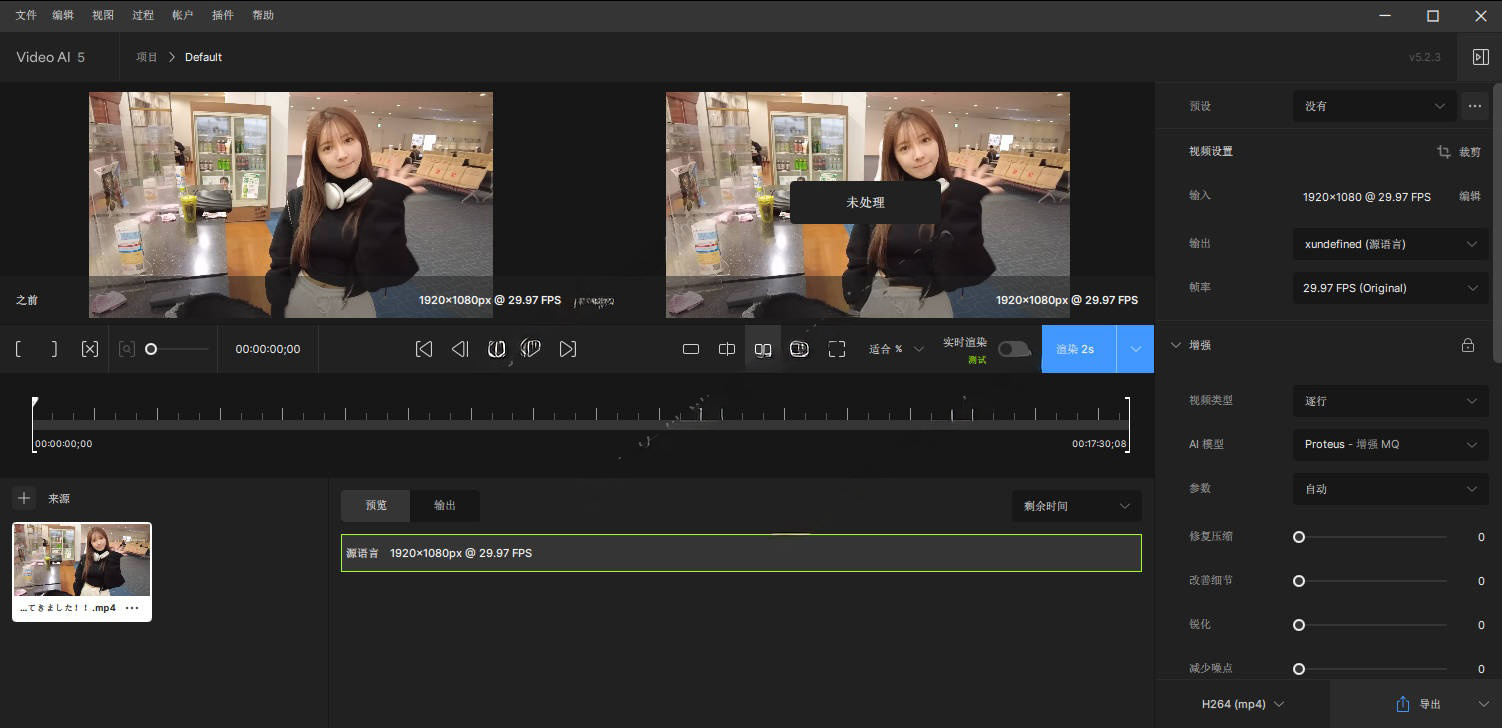The height and width of the screenshot is (728, 1502).
Task: Open the 剩余时间 dropdown
Action: (x=1076, y=506)
